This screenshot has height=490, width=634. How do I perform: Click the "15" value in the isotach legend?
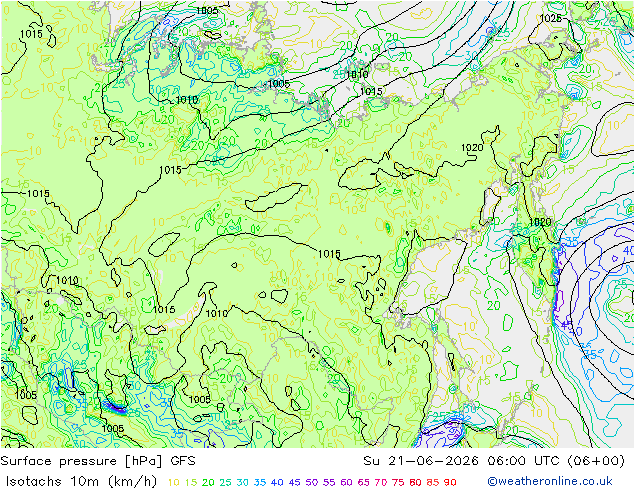[x=191, y=482]
